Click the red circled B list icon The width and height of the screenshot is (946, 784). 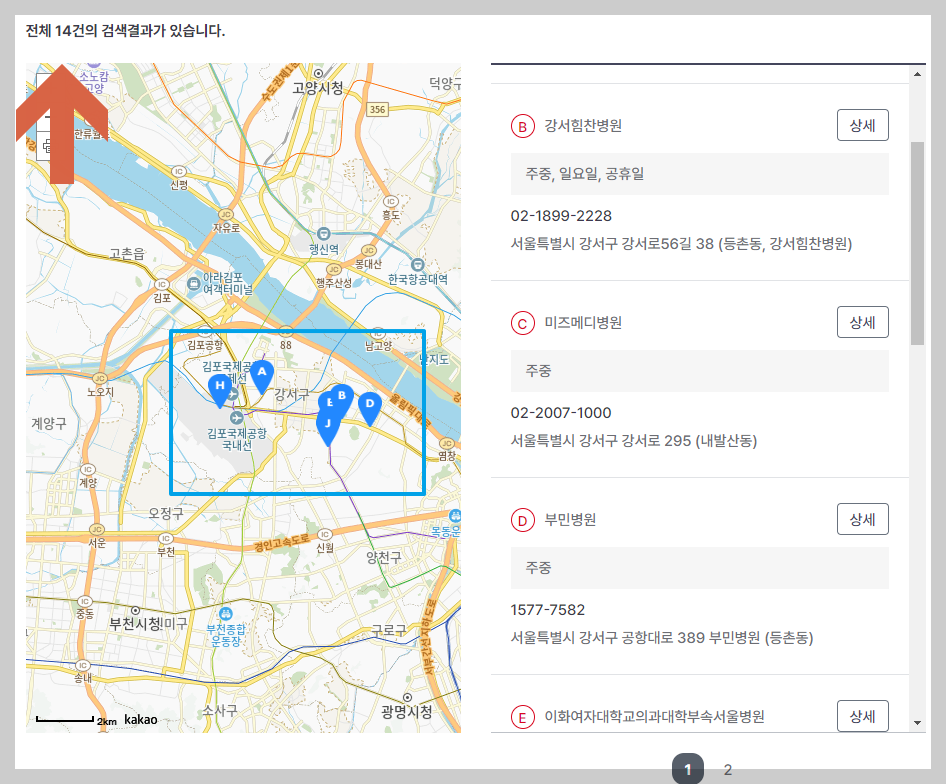tap(522, 126)
